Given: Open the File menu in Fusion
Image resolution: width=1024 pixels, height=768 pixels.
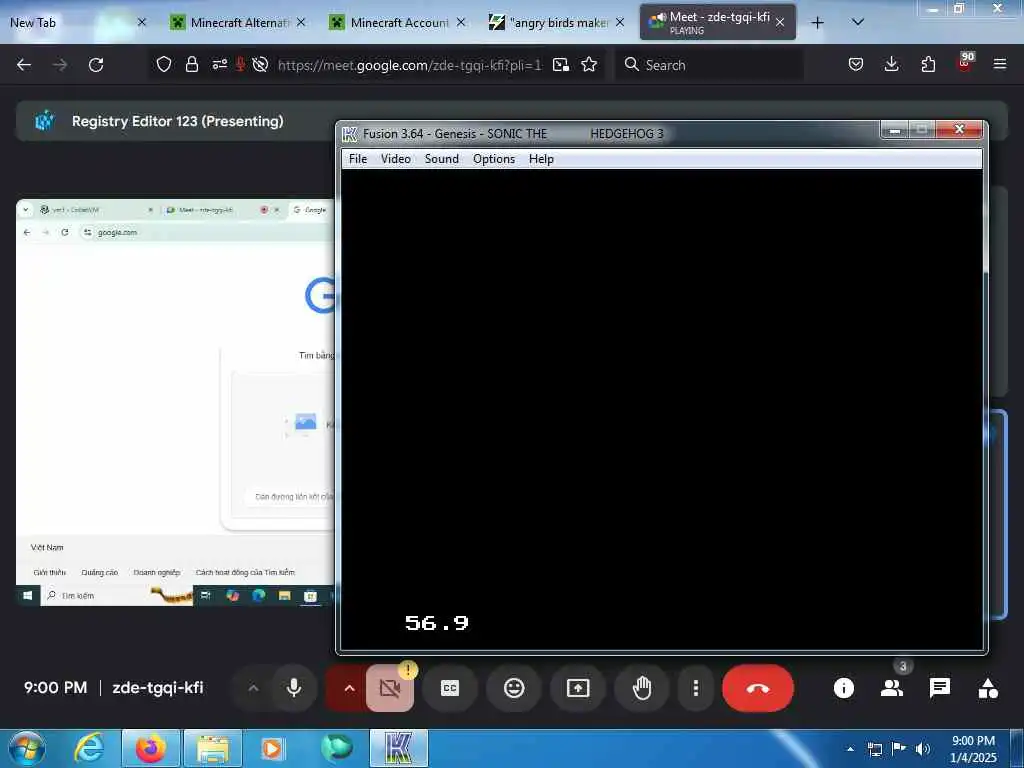Looking at the screenshot, I should [358, 159].
